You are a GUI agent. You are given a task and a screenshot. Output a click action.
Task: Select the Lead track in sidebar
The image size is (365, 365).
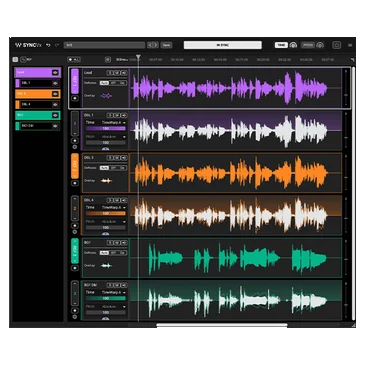(37, 72)
